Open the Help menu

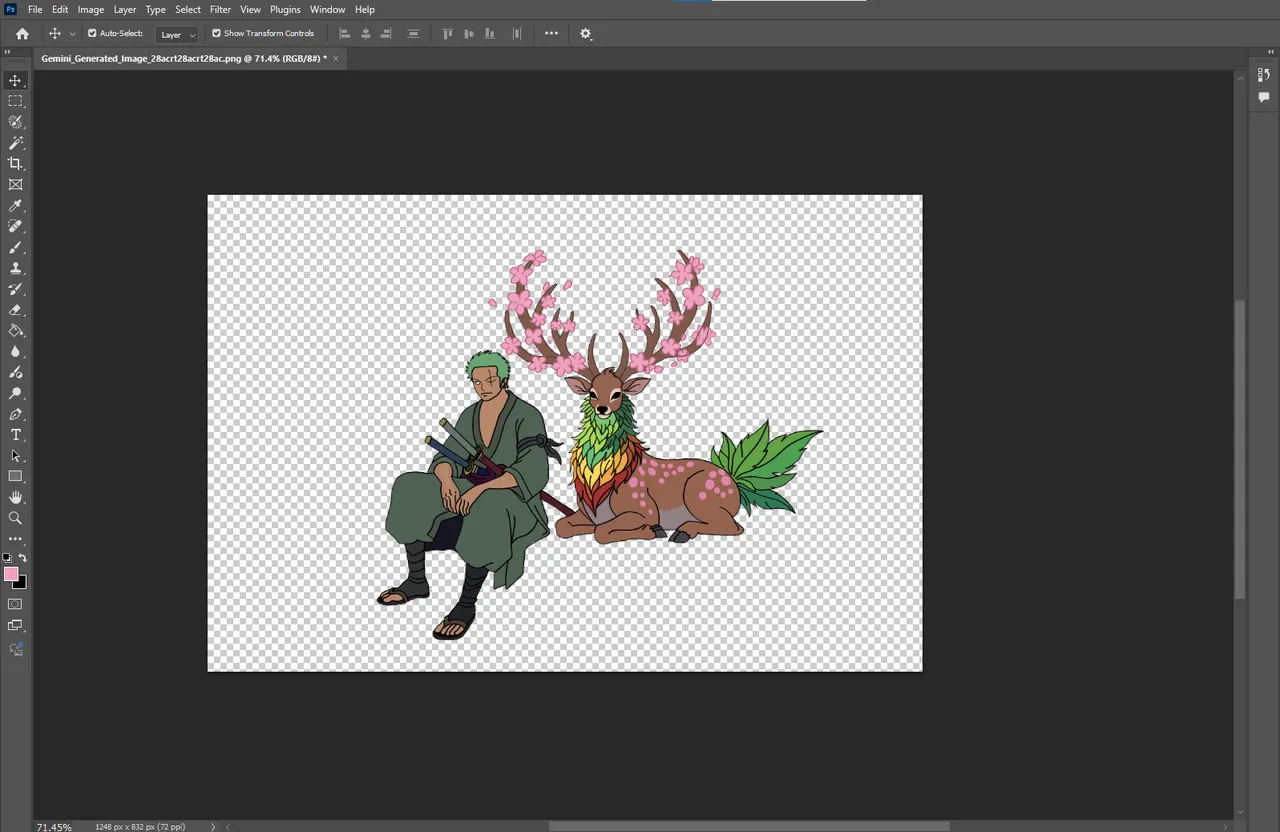(x=365, y=9)
